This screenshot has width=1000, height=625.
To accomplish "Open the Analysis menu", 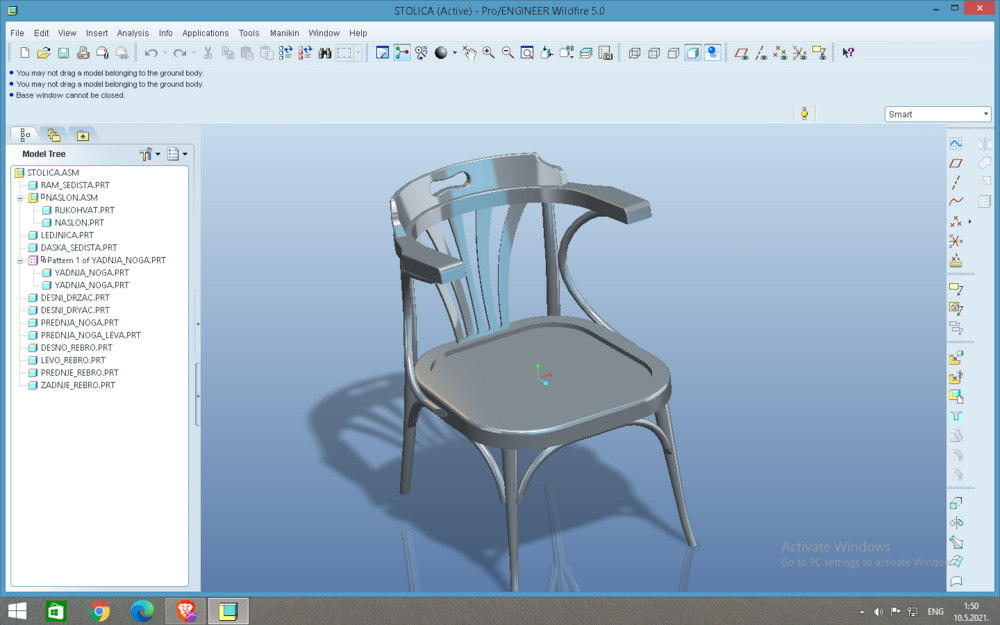I will coord(133,33).
